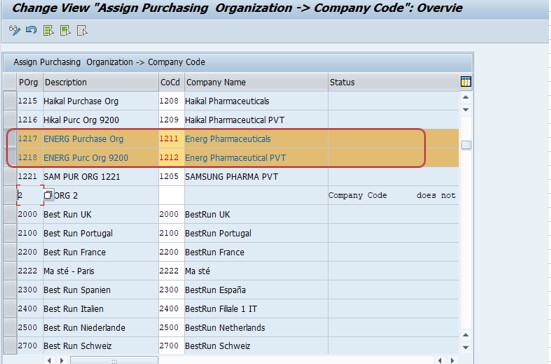Click SAM PUR ORG 1221 description
The width and height of the screenshot is (551, 364).
click(x=82, y=176)
